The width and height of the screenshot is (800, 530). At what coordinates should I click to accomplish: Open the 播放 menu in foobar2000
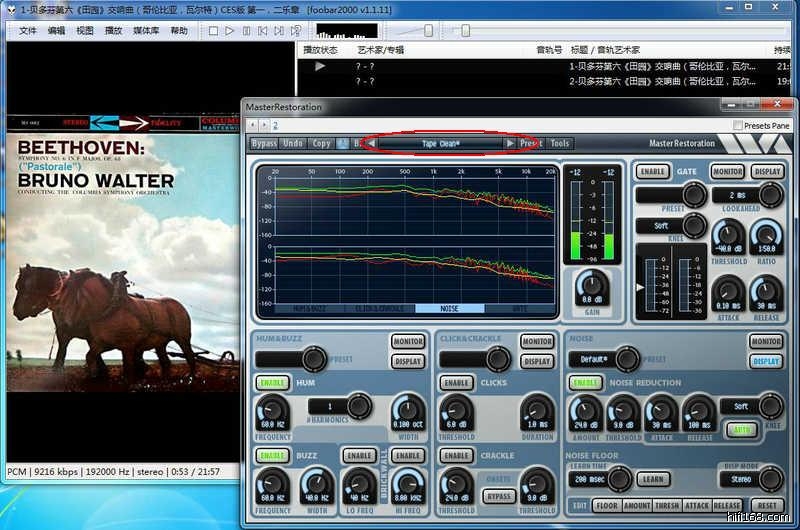point(113,31)
